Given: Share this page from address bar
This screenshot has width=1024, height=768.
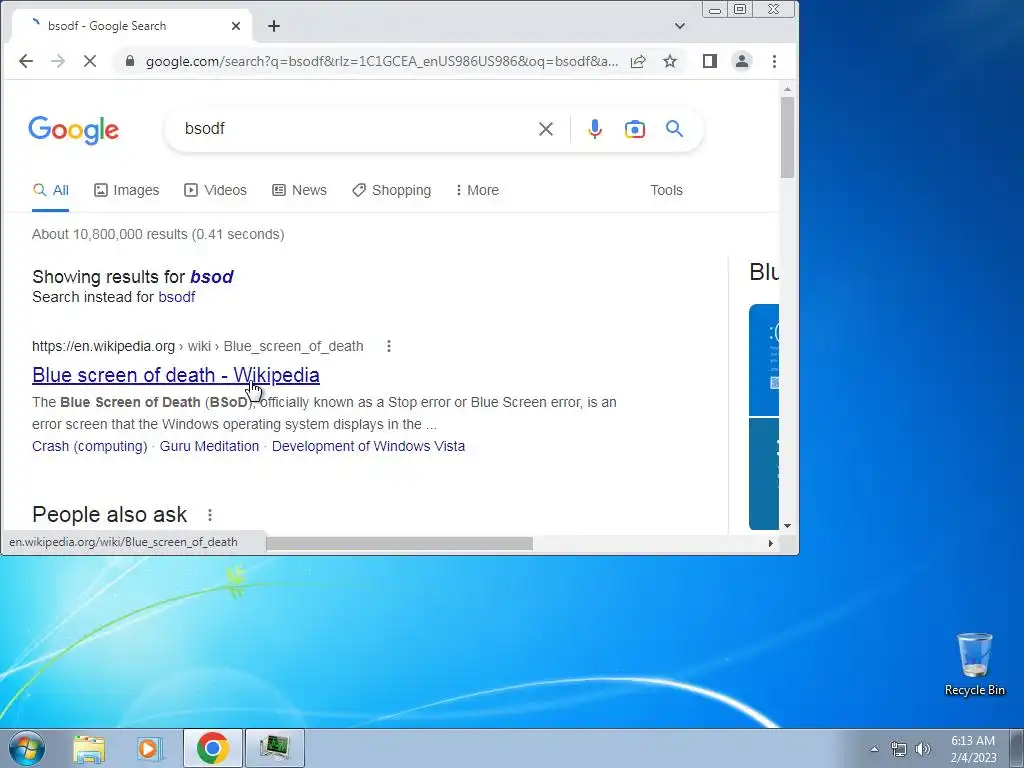Looking at the screenshot, I should tap(638, 61).
